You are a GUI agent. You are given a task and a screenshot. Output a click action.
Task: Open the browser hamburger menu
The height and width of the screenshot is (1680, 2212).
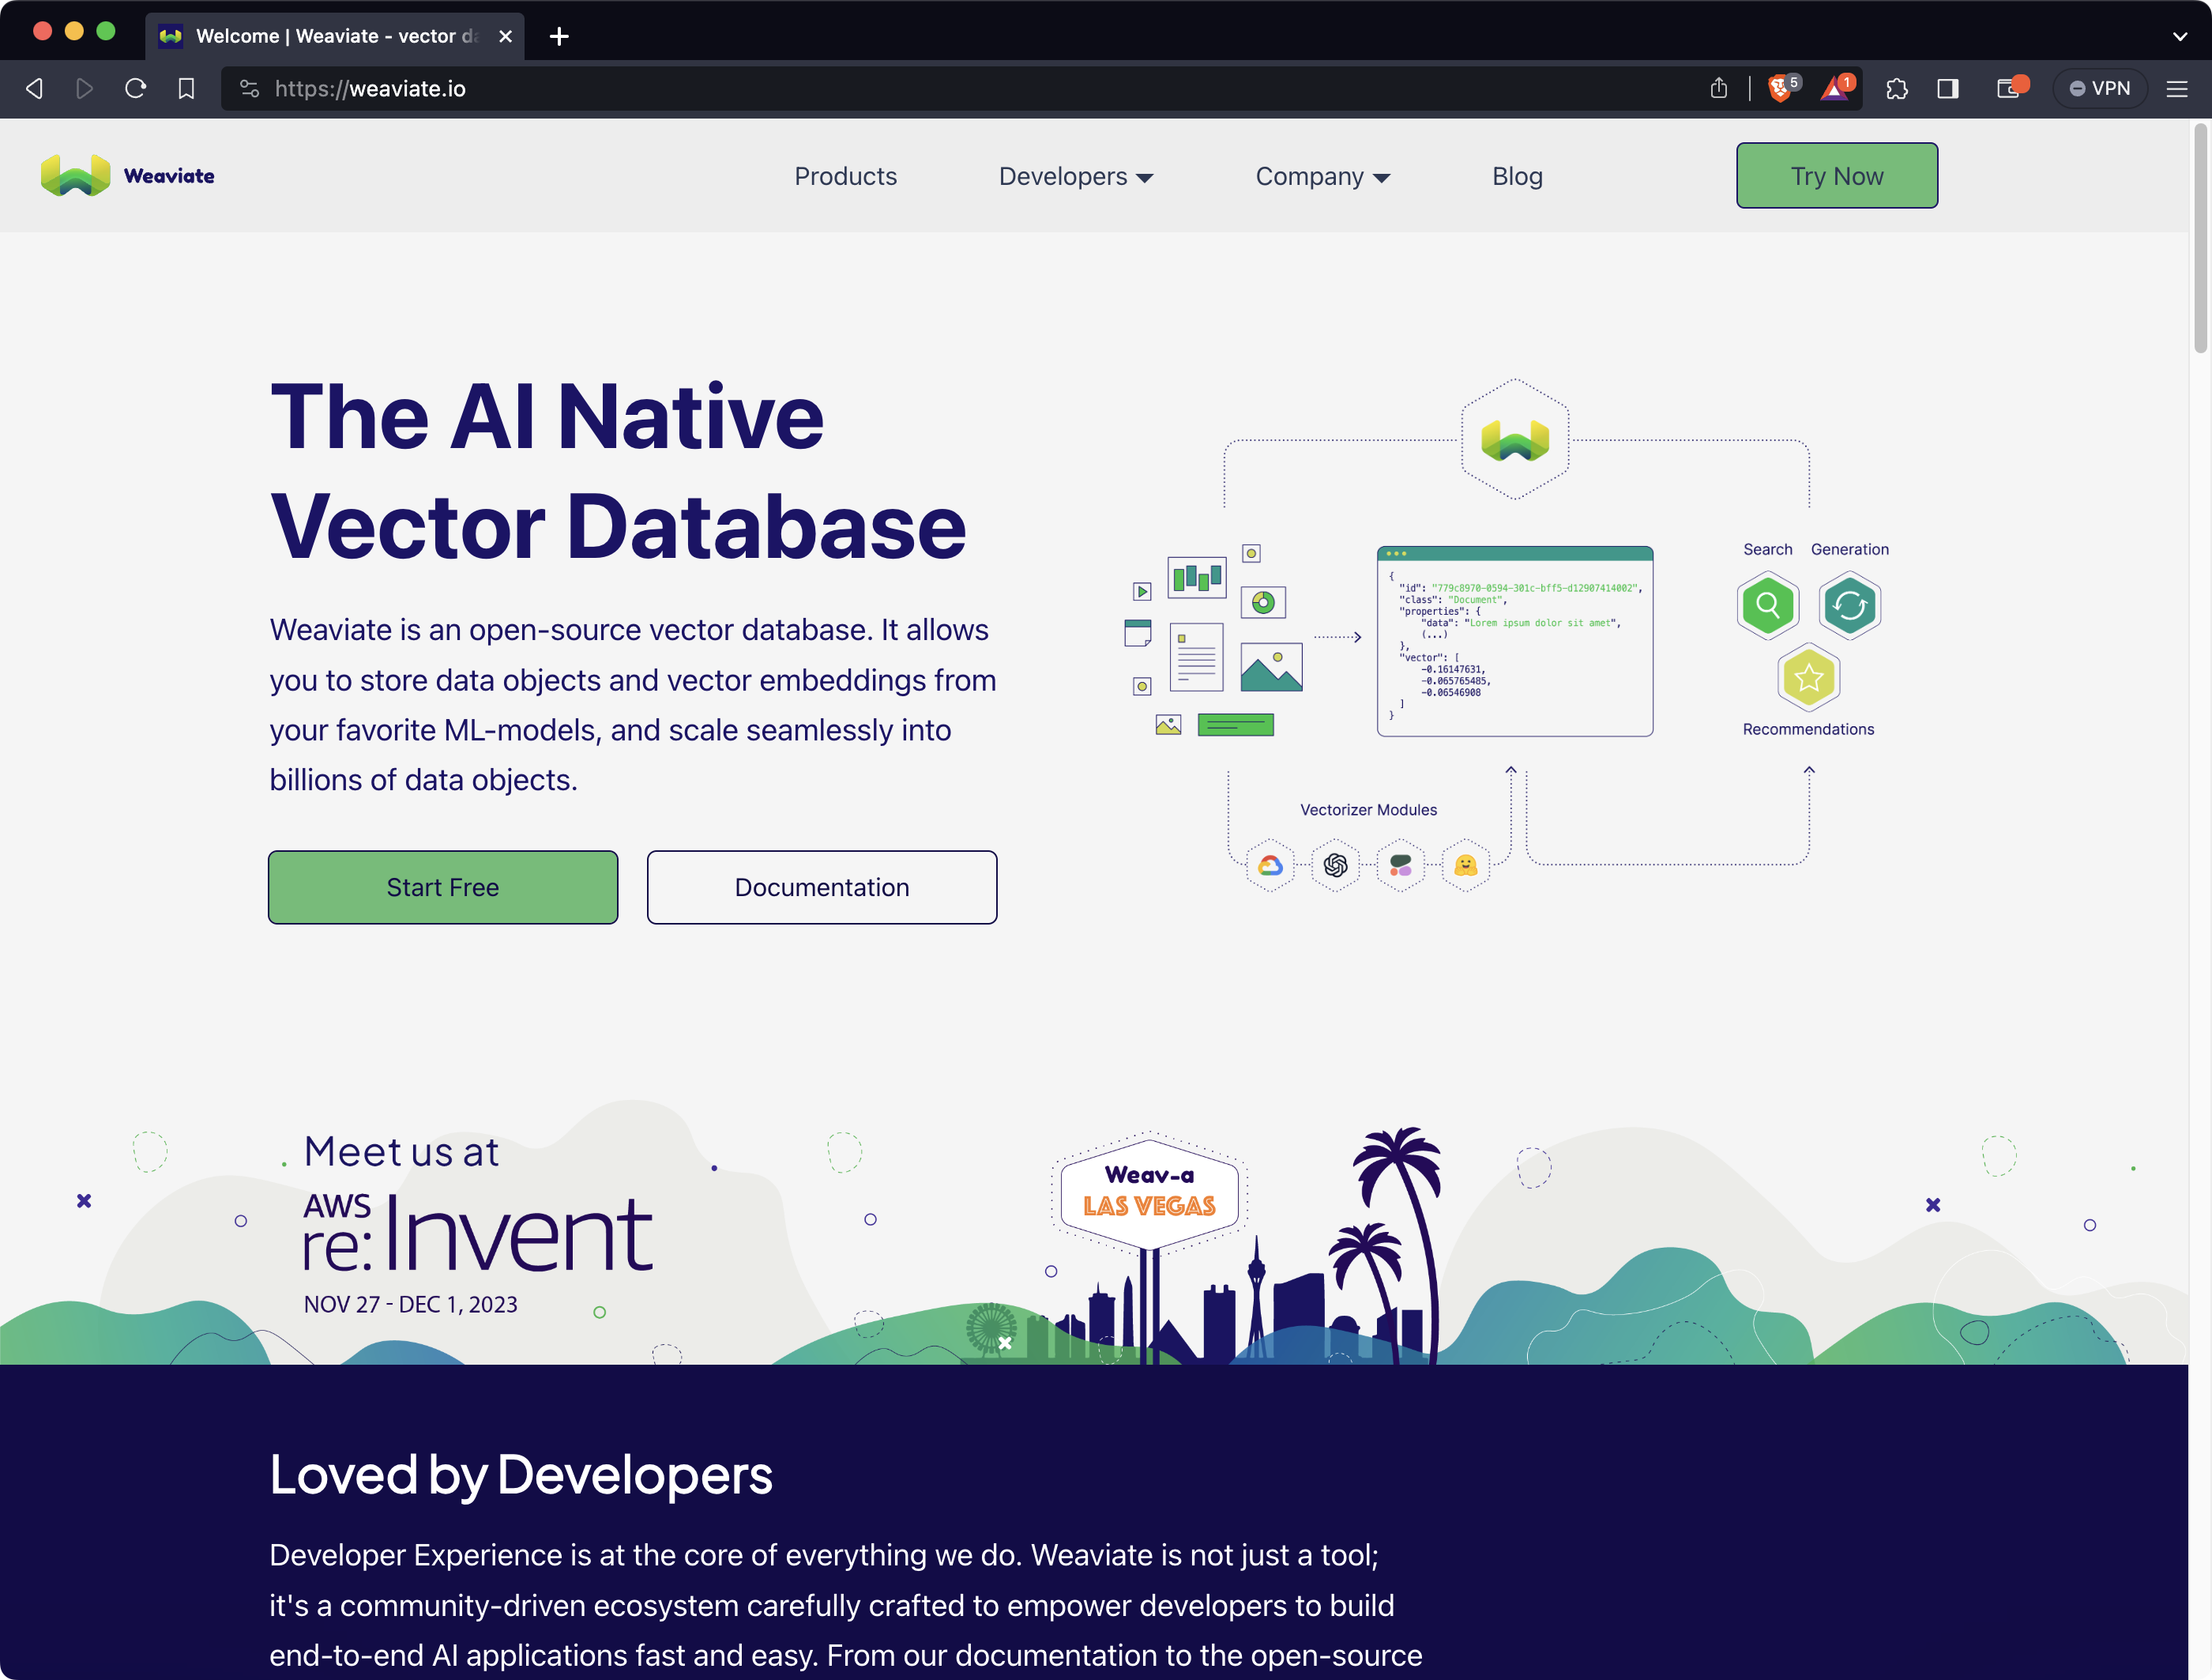tap(2177, 88)
